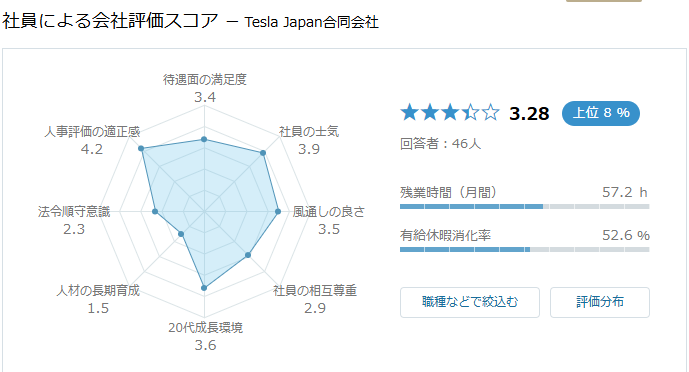The width and height of the screenshot is (689, 372).
Task: Click the half-filled fourth rating star
Action: pos(470,112)
